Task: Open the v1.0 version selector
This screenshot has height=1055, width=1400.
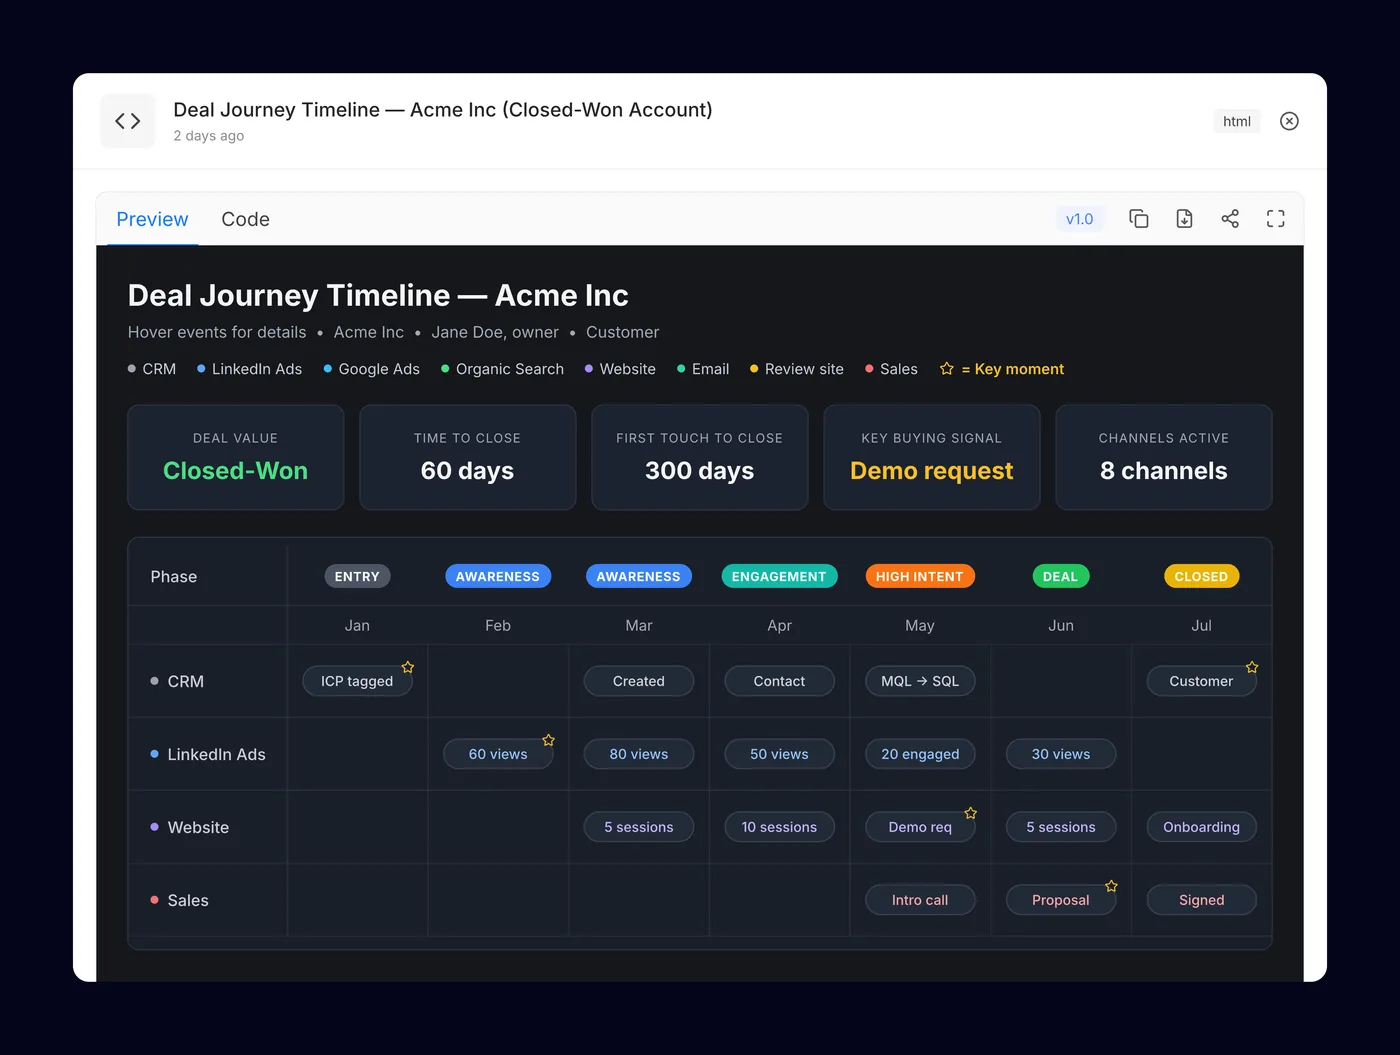Action: [1080, 219]
